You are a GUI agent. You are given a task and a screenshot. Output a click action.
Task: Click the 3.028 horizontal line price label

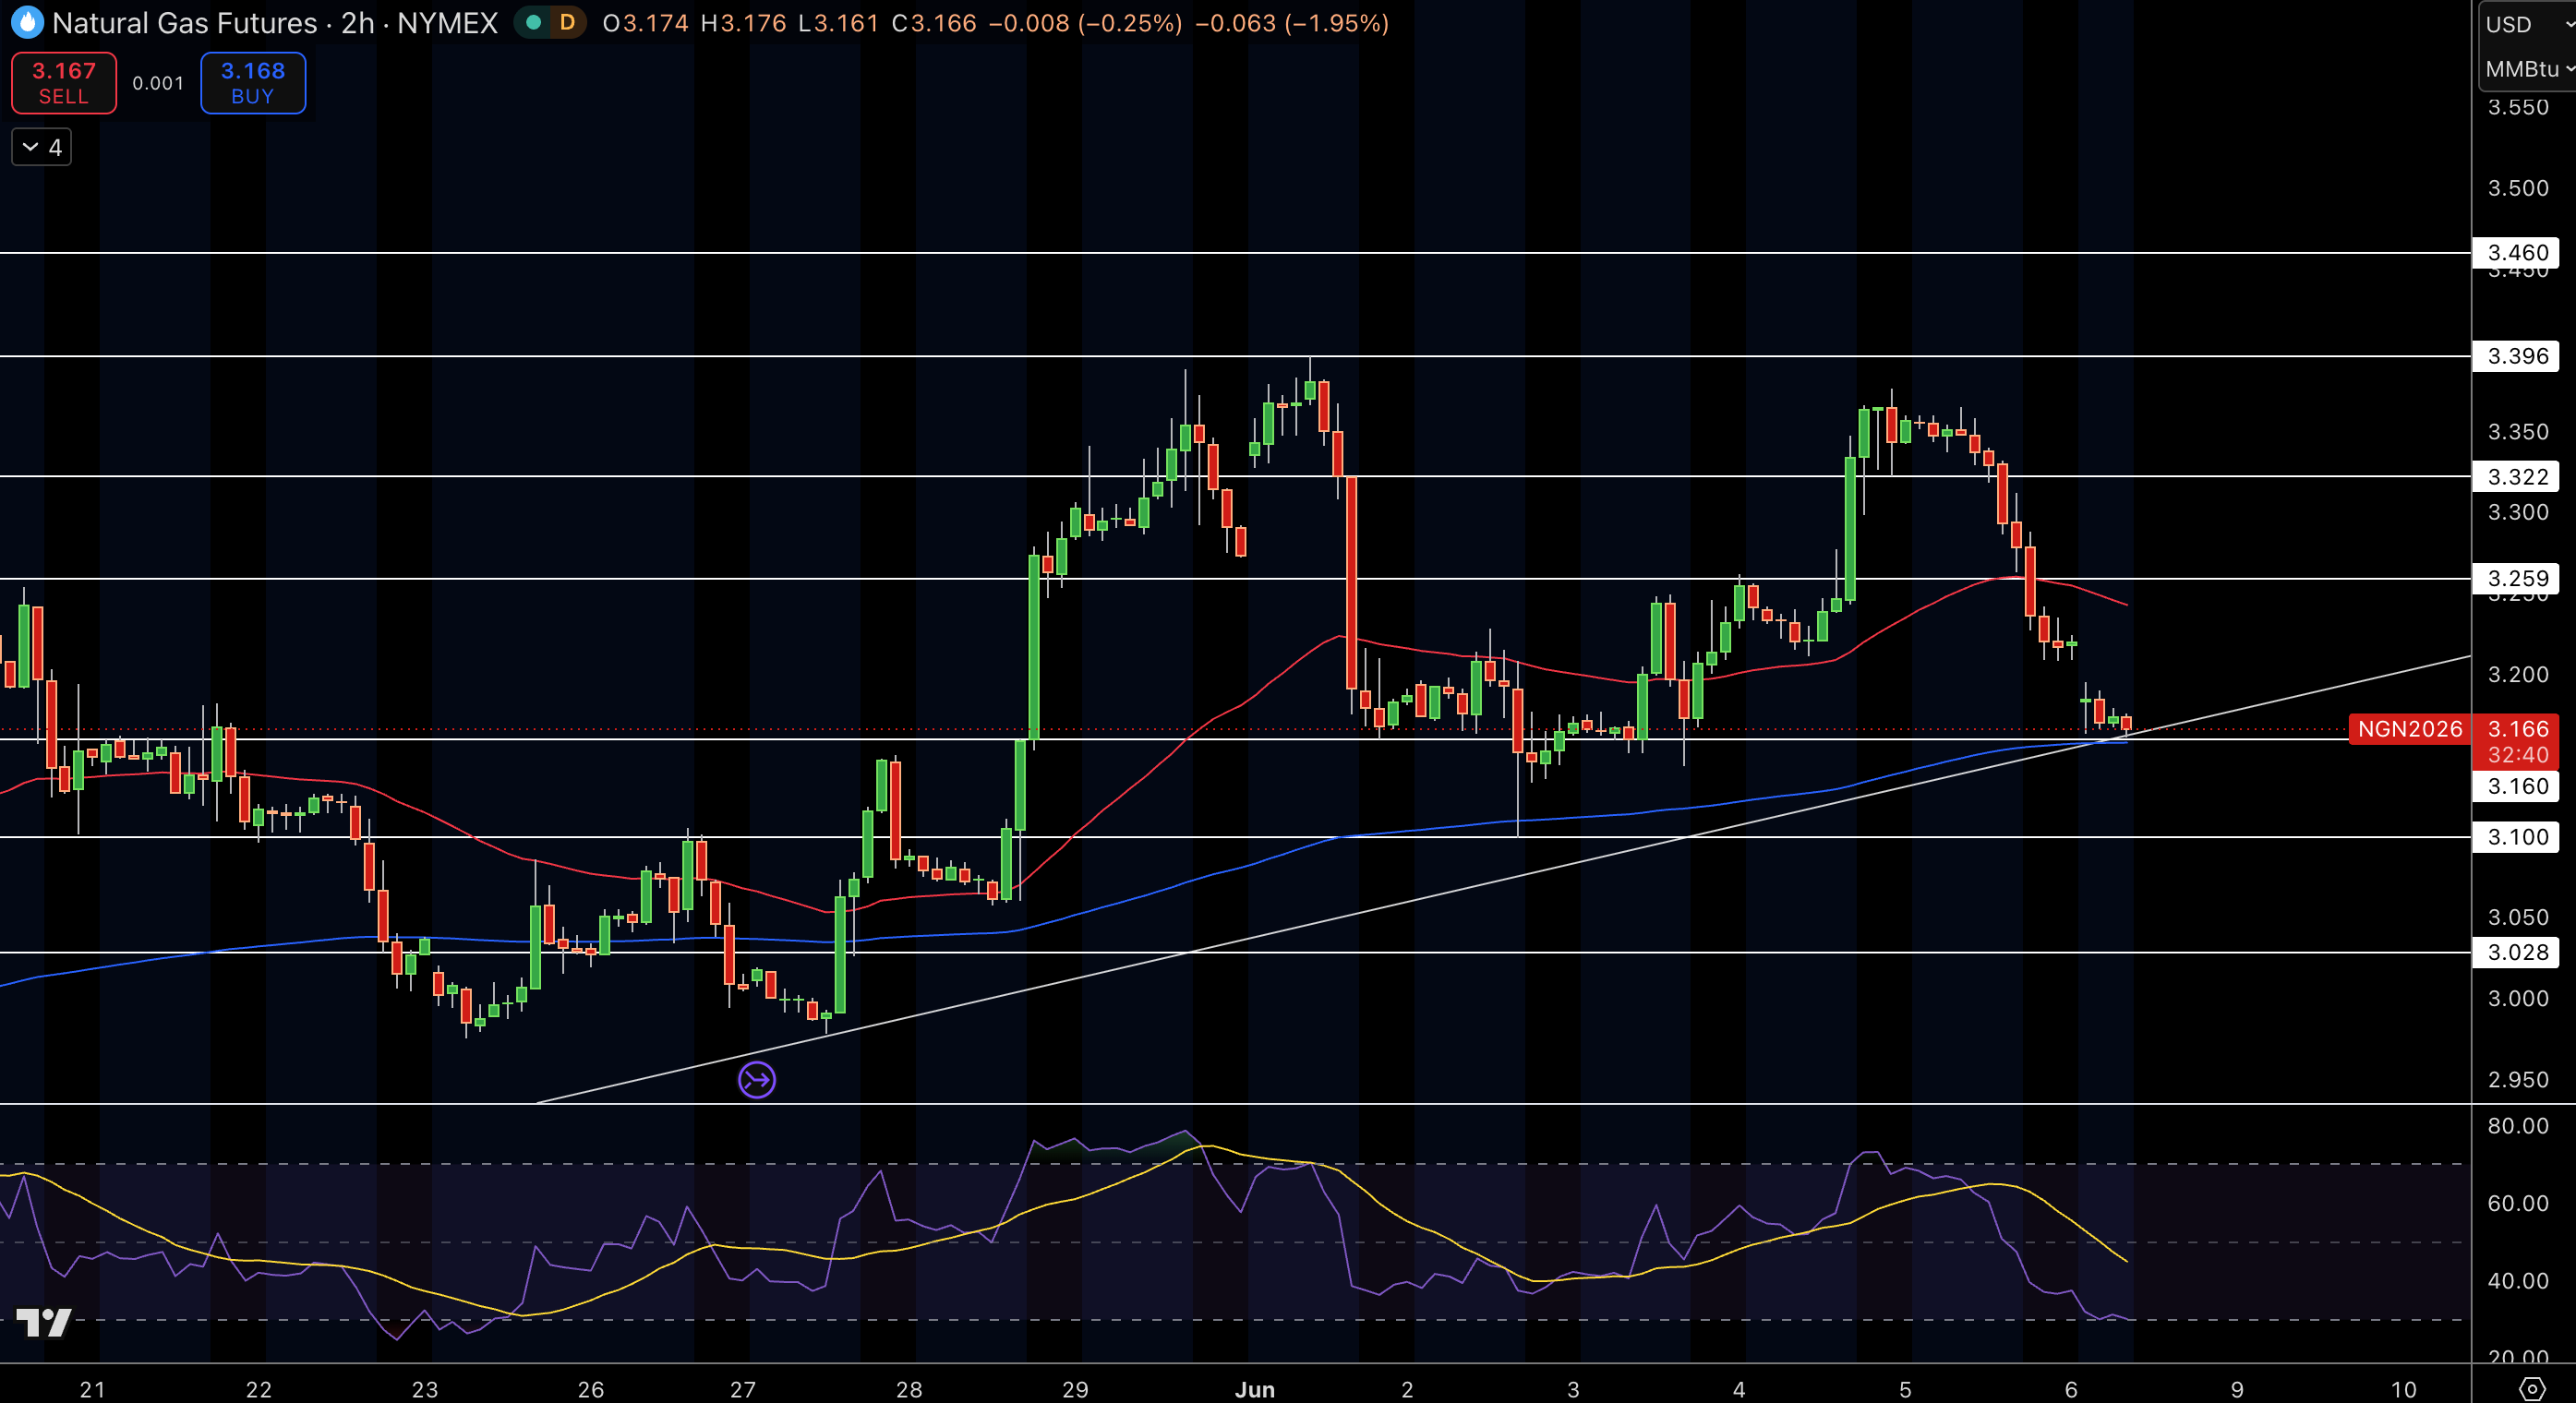tap(2517, 952)
